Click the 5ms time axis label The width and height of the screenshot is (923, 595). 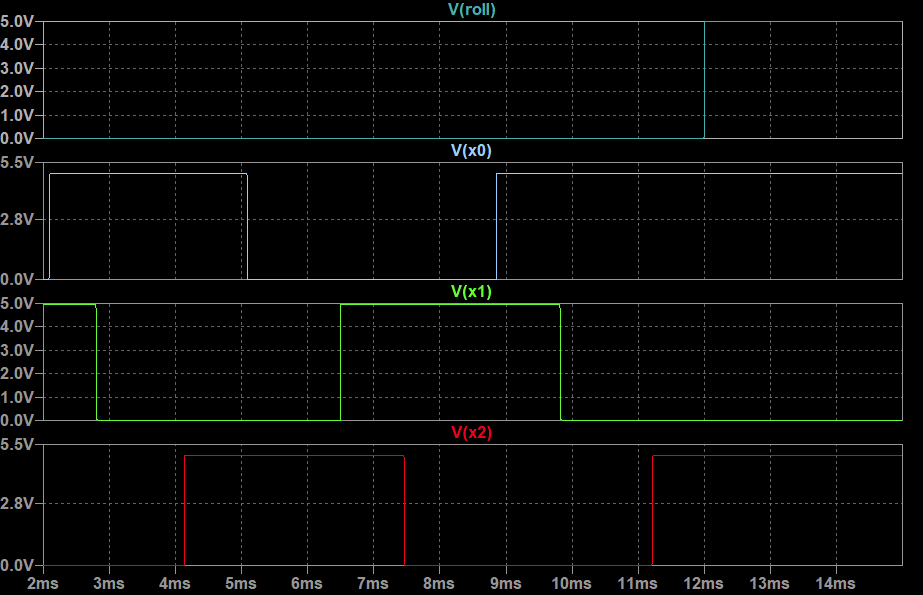click(x=241, y=583)
